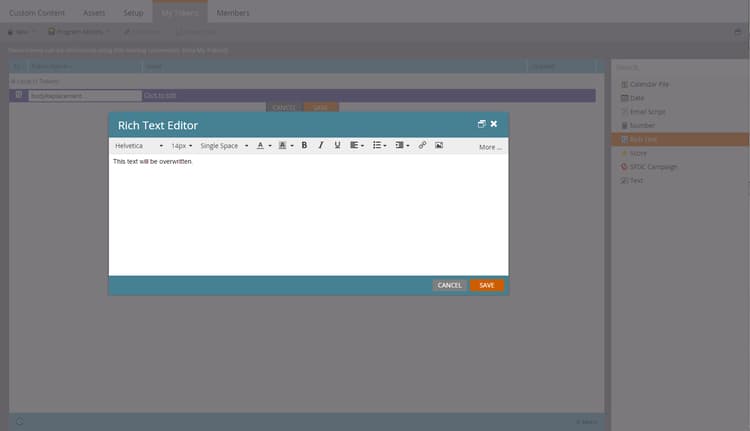Open the Assets tab
The image size is (750, 431).
[94, 13]
